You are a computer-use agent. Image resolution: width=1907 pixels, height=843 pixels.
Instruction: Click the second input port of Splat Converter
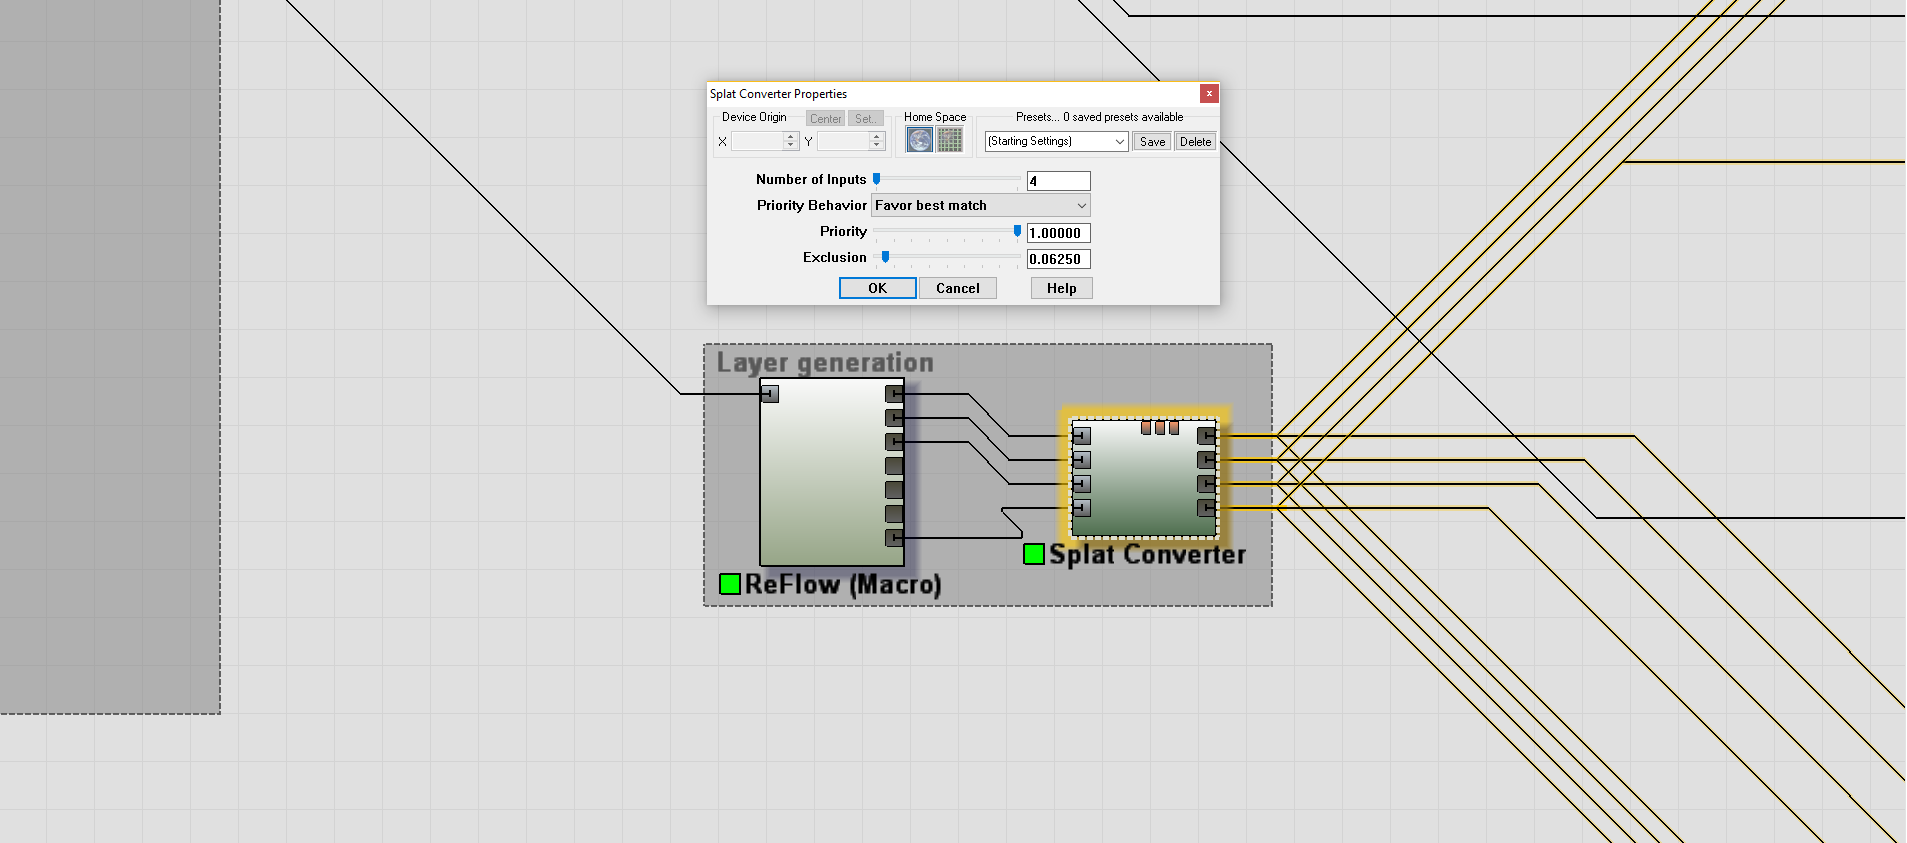1082,460
